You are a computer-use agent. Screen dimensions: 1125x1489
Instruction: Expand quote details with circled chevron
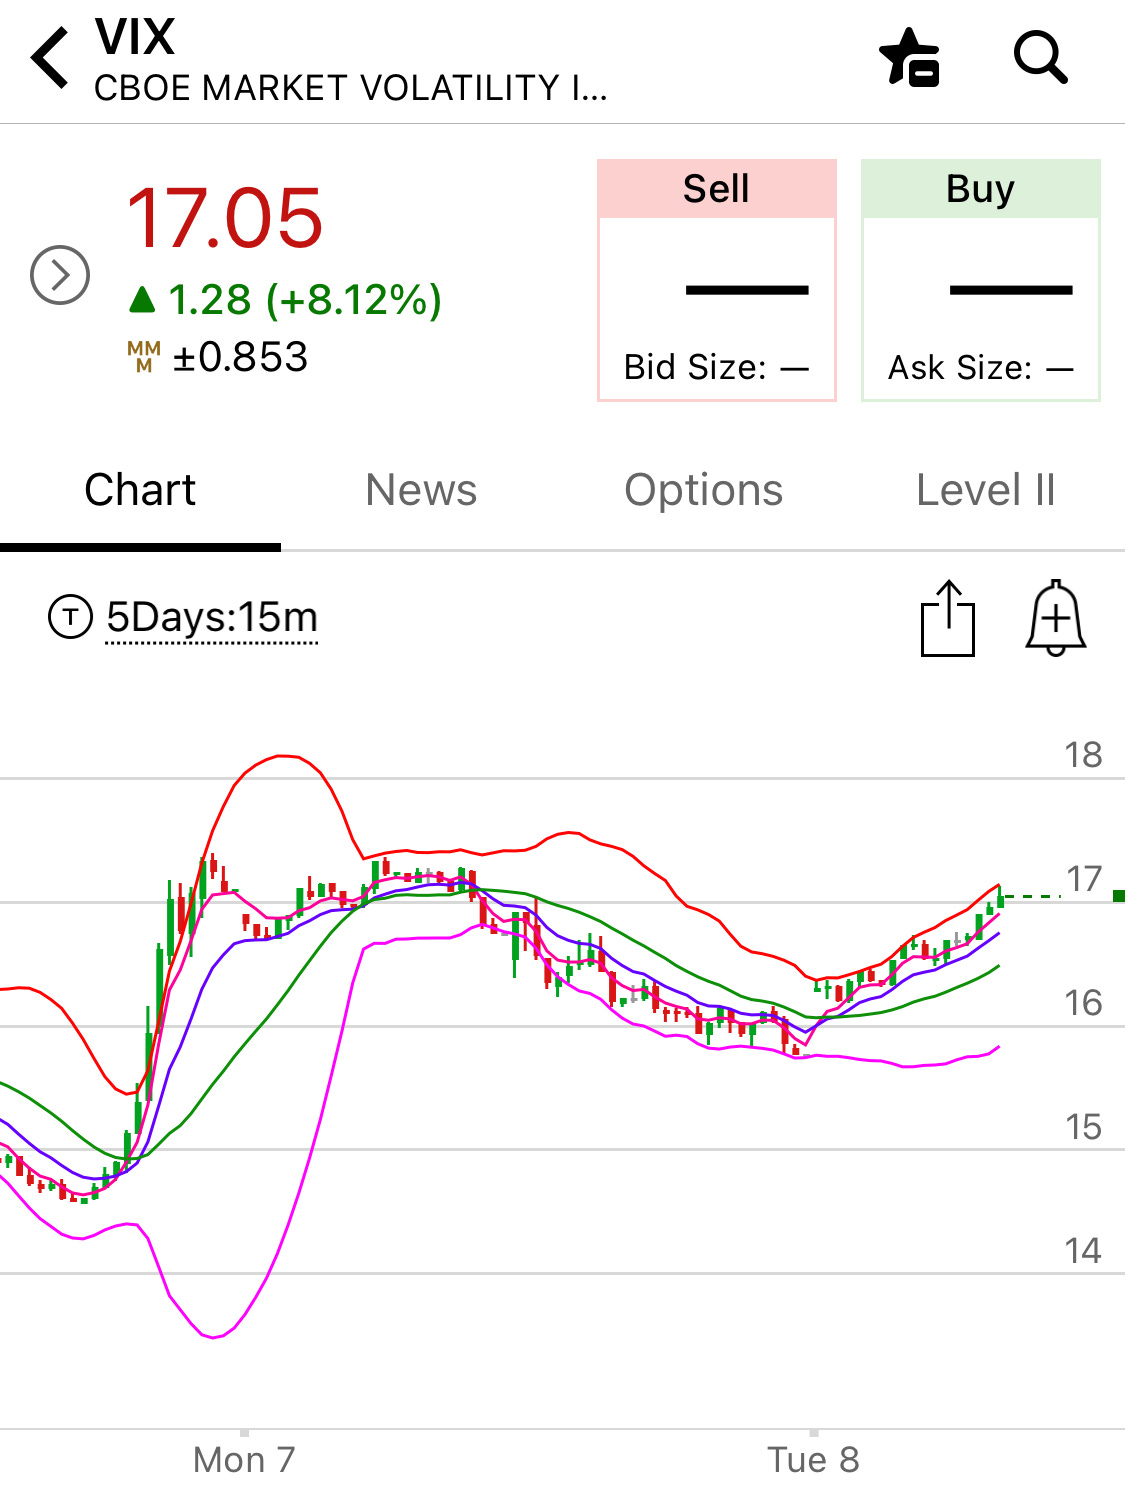point(60,275)
